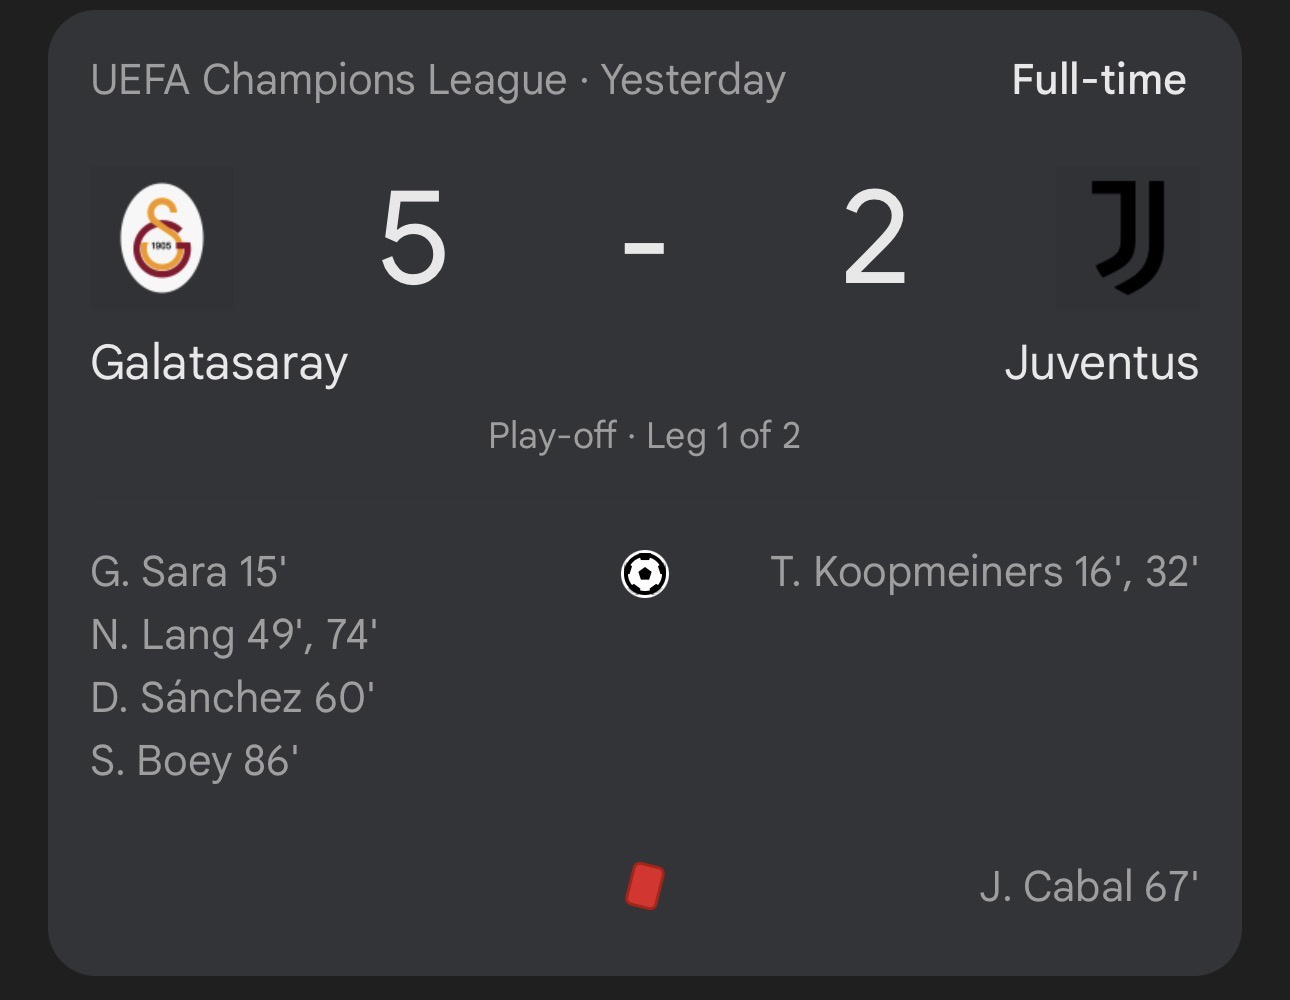1290x1000 pixels.
Task: Click the Yesterday match date text
Action: pos(693,80)
